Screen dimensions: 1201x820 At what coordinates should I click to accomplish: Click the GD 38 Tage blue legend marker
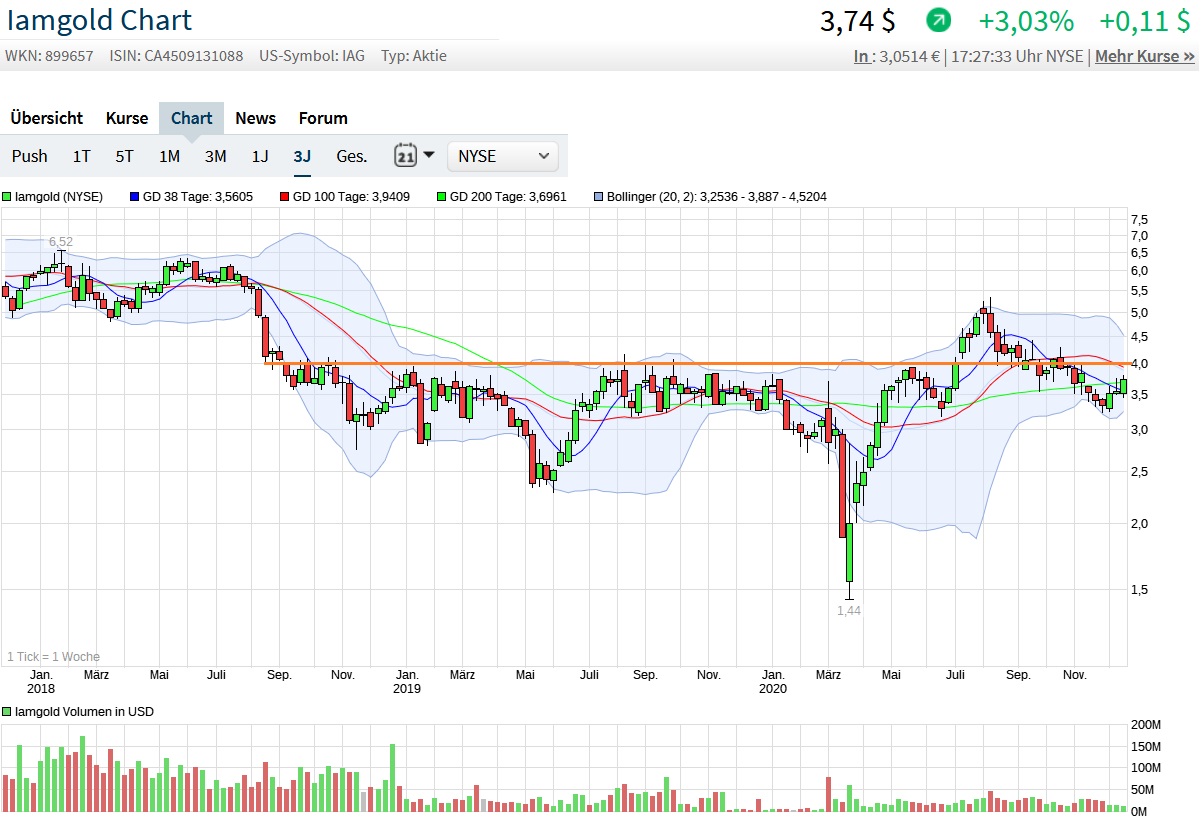136,197
